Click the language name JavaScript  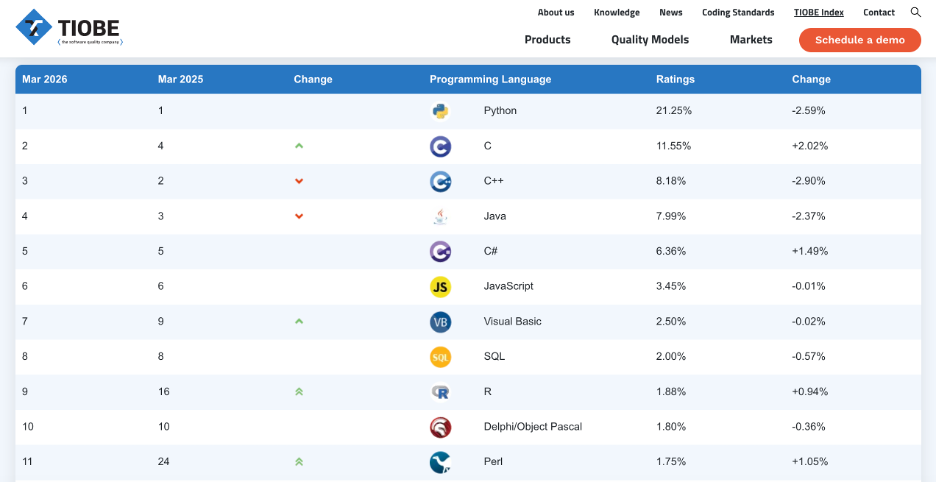pos(509,286)
